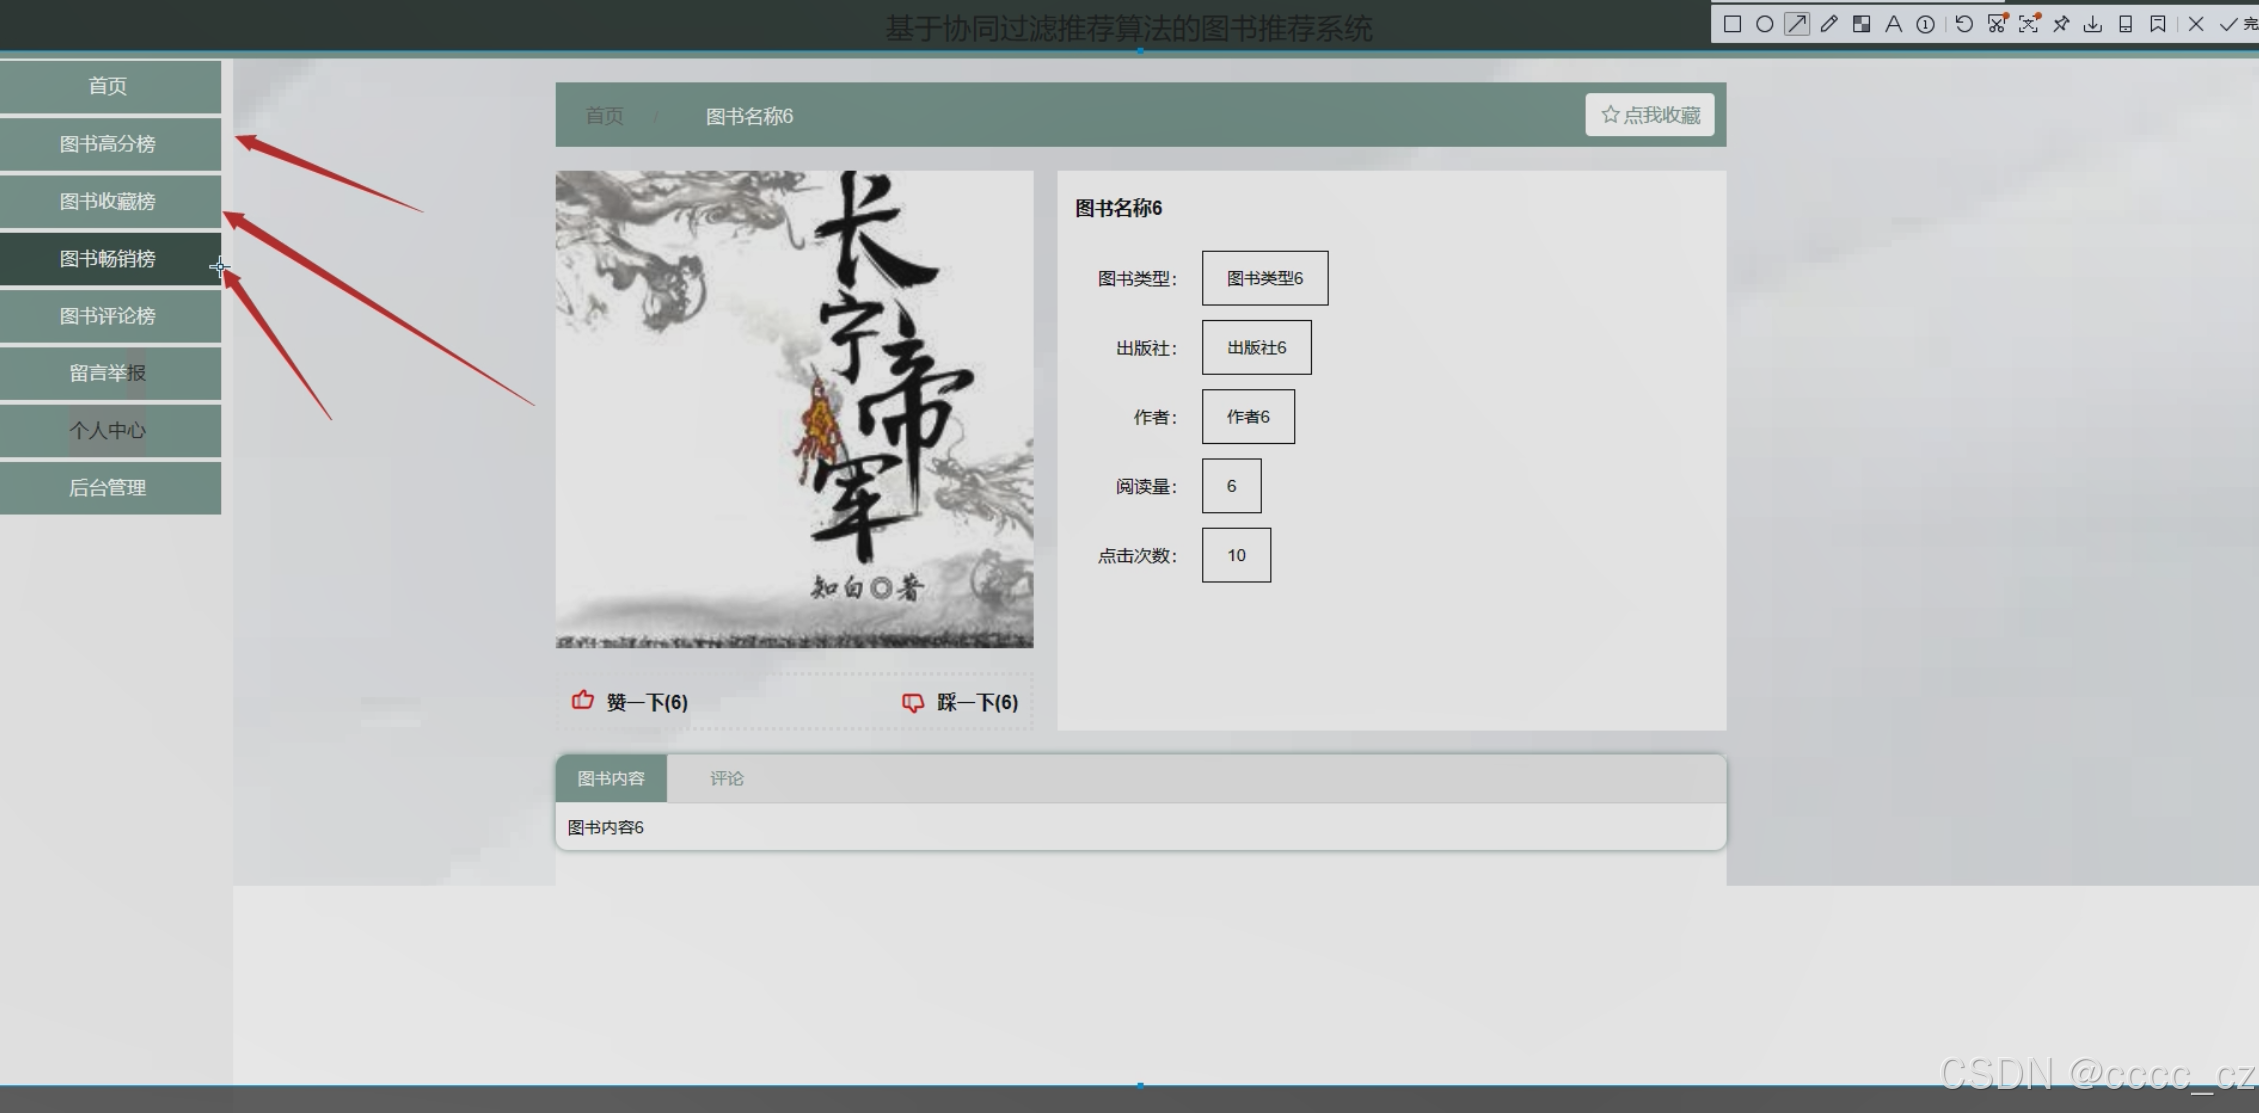Open 图书高分榜 in the sidebar
Screen dimensions: 2259x1113
click(x=110, y=144)
